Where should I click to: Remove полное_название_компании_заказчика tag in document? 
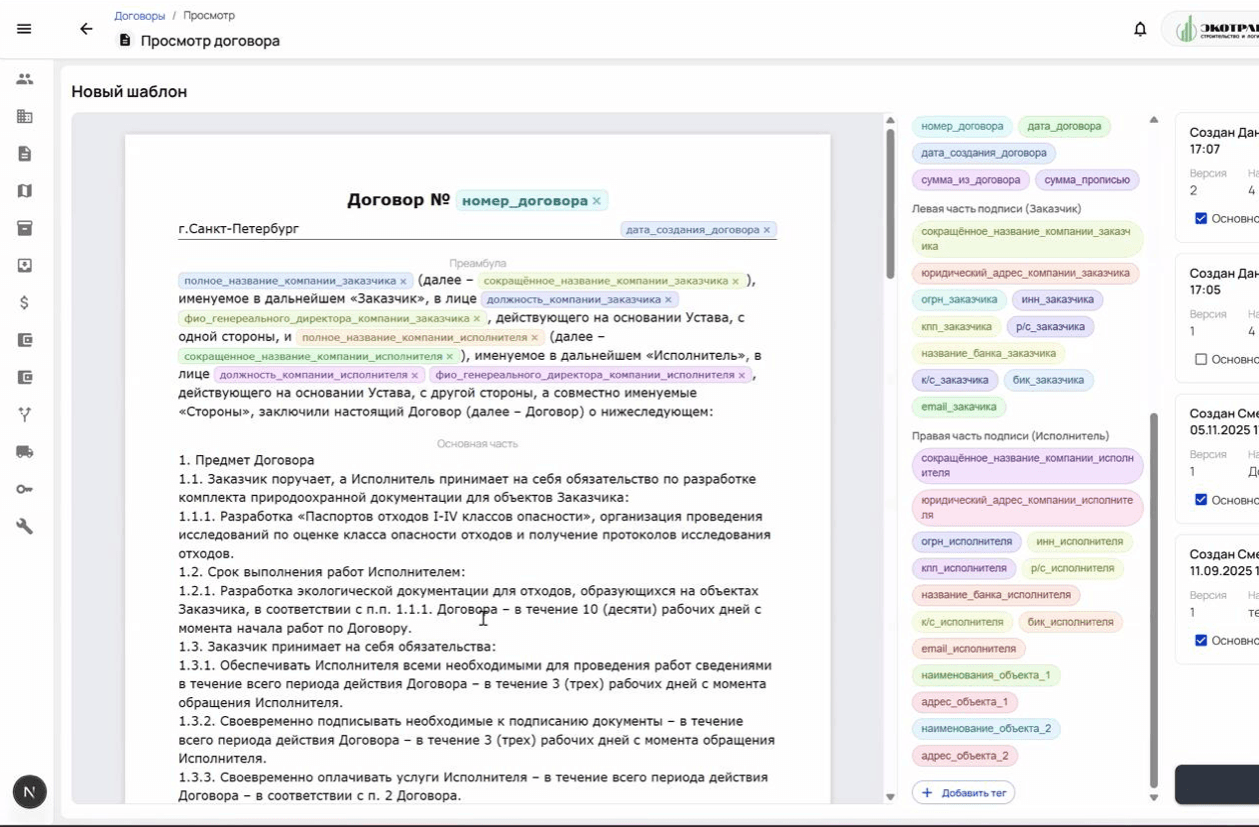[x=403, y=282]
